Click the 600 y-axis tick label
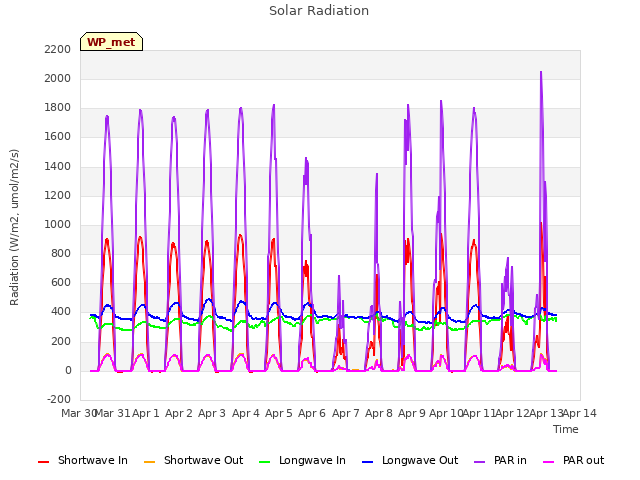This screenshot has width=640, height=480. coord(61,282)
